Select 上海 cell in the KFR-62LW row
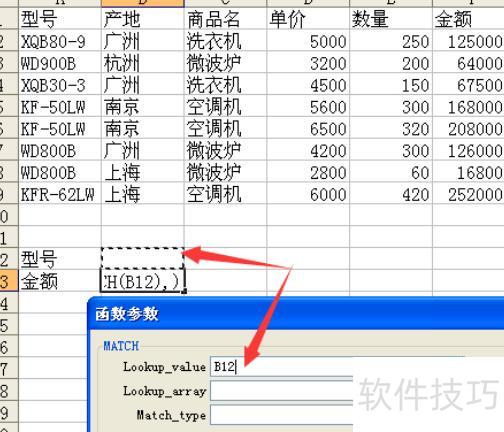This screenshot has height=432, width=504. tap(143, 194)
